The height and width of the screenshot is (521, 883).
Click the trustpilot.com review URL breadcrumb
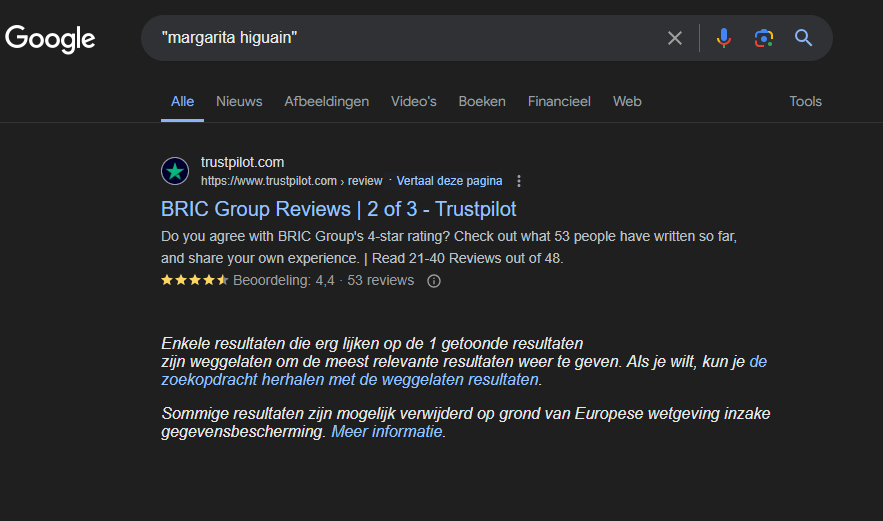coord(292,181)
